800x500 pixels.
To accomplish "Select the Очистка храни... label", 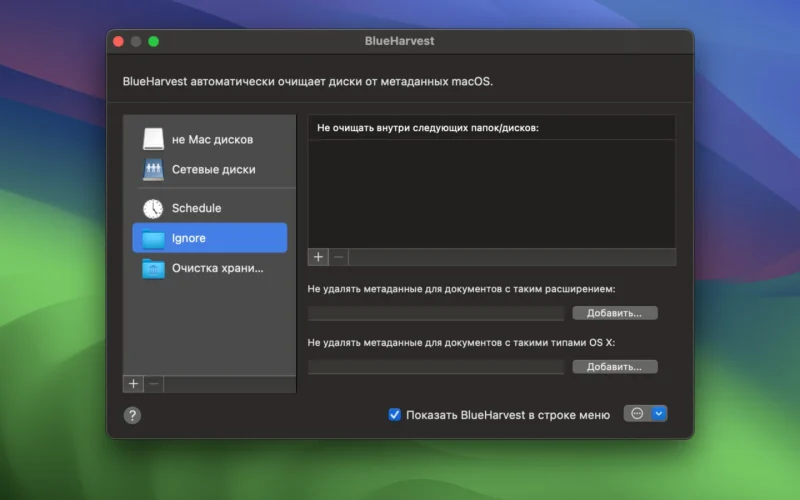I will point(218,268).
